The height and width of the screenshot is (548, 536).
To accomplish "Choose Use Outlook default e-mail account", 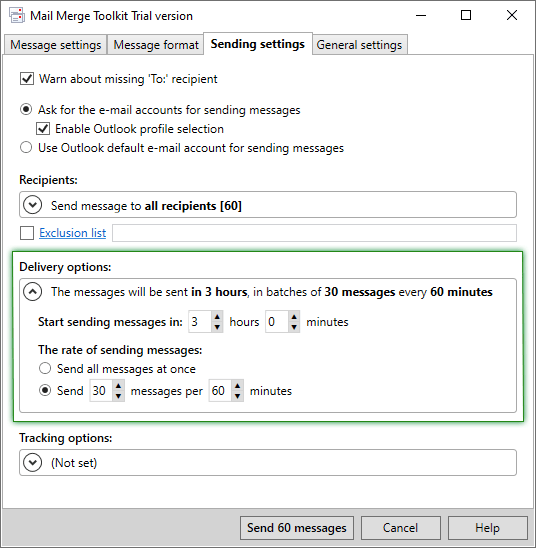I will 26,147.
